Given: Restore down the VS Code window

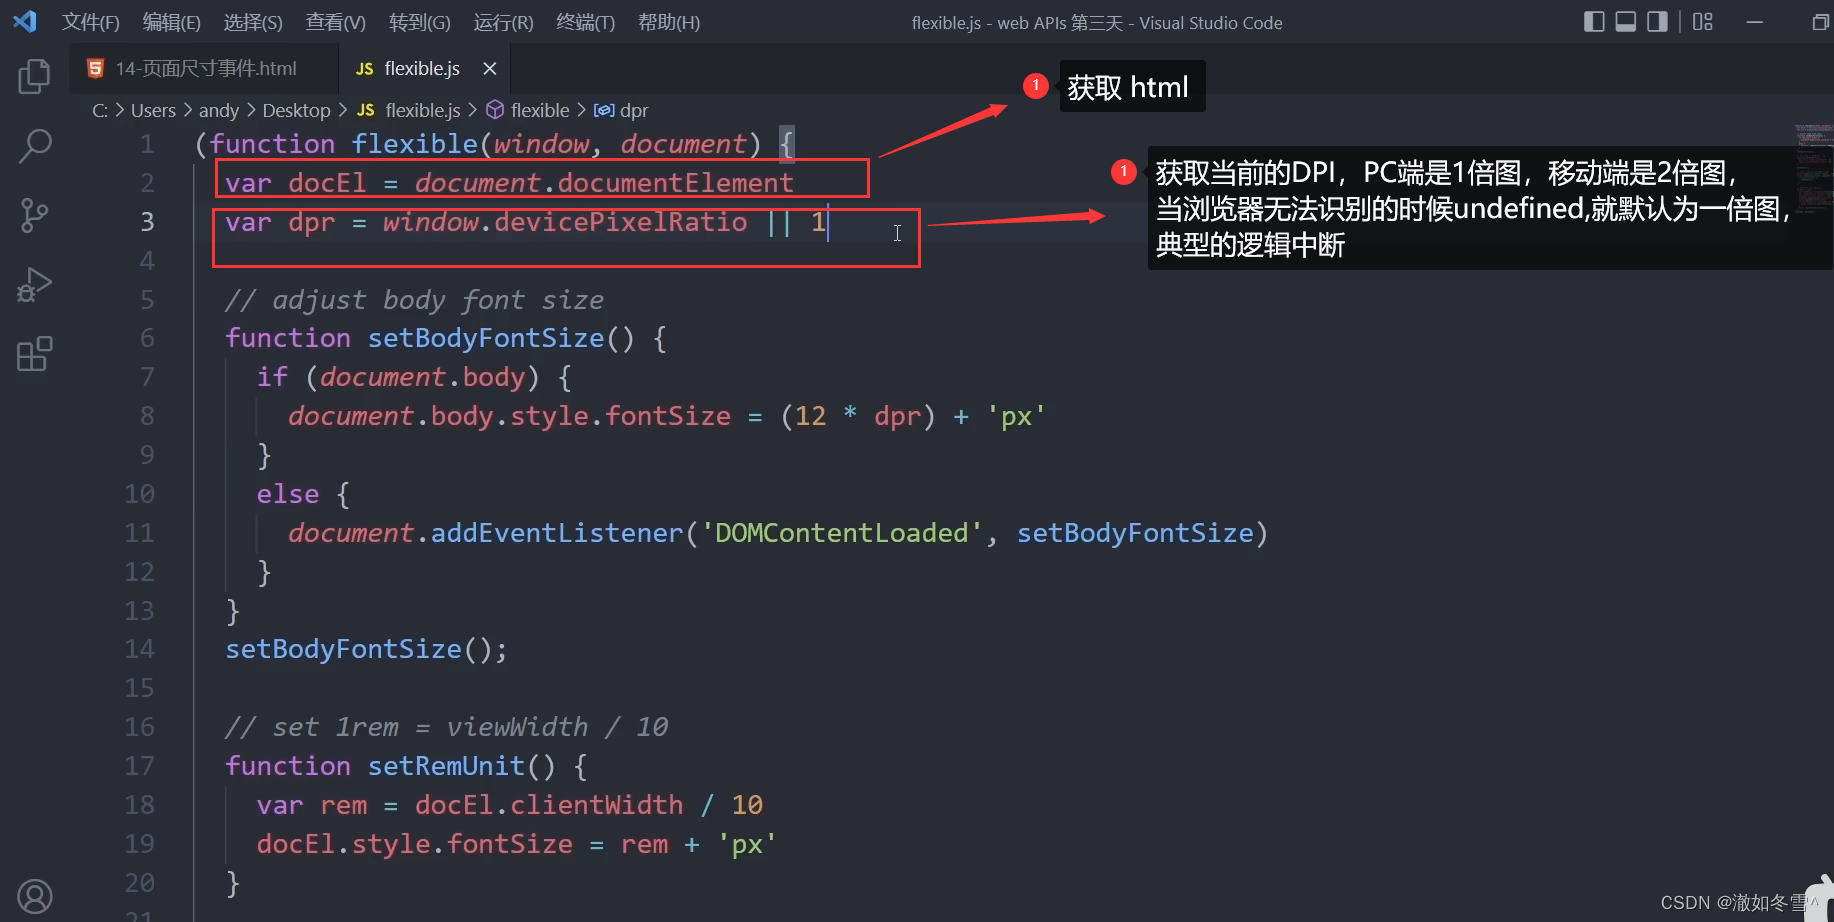Looking at the screenshot, I should tap(1820, 22).
